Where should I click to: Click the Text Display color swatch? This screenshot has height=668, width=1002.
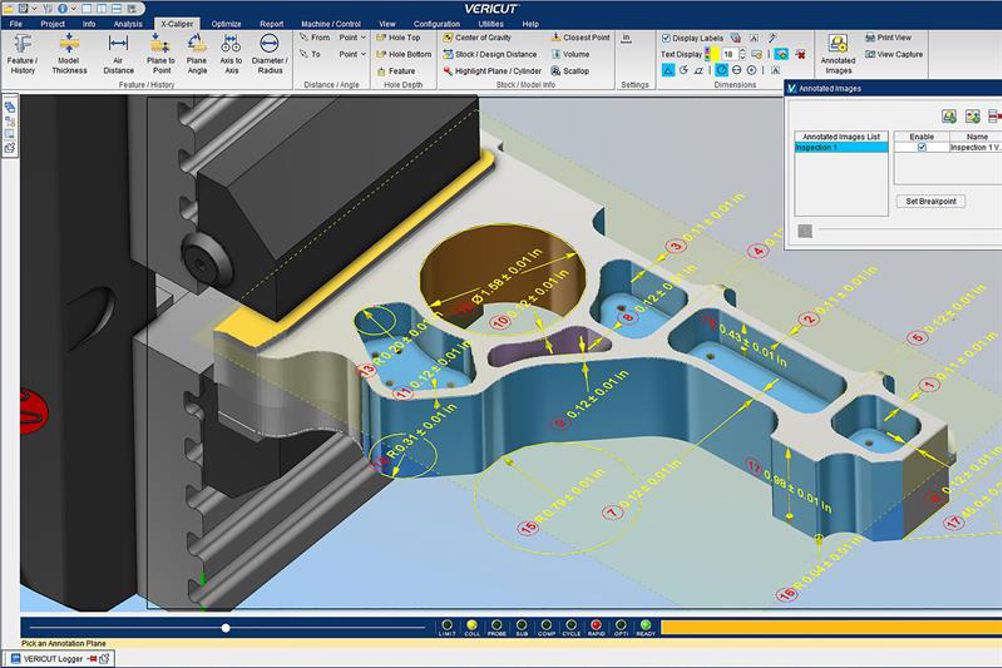click(715, 54)
